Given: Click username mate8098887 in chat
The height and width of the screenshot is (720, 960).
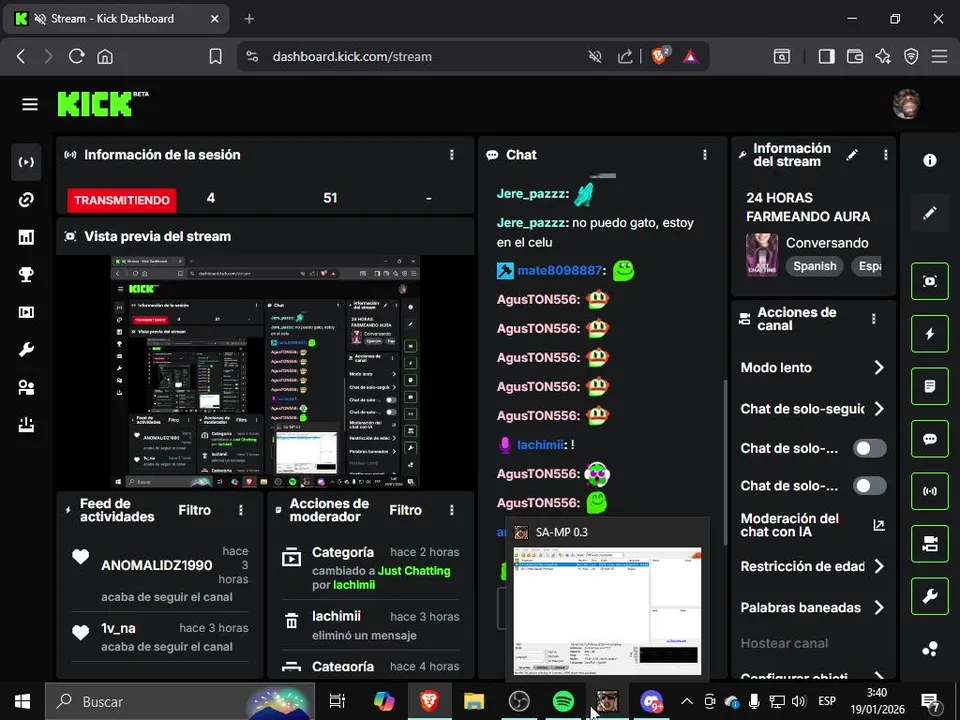Looking at the screenshot, I should point(559,270).
